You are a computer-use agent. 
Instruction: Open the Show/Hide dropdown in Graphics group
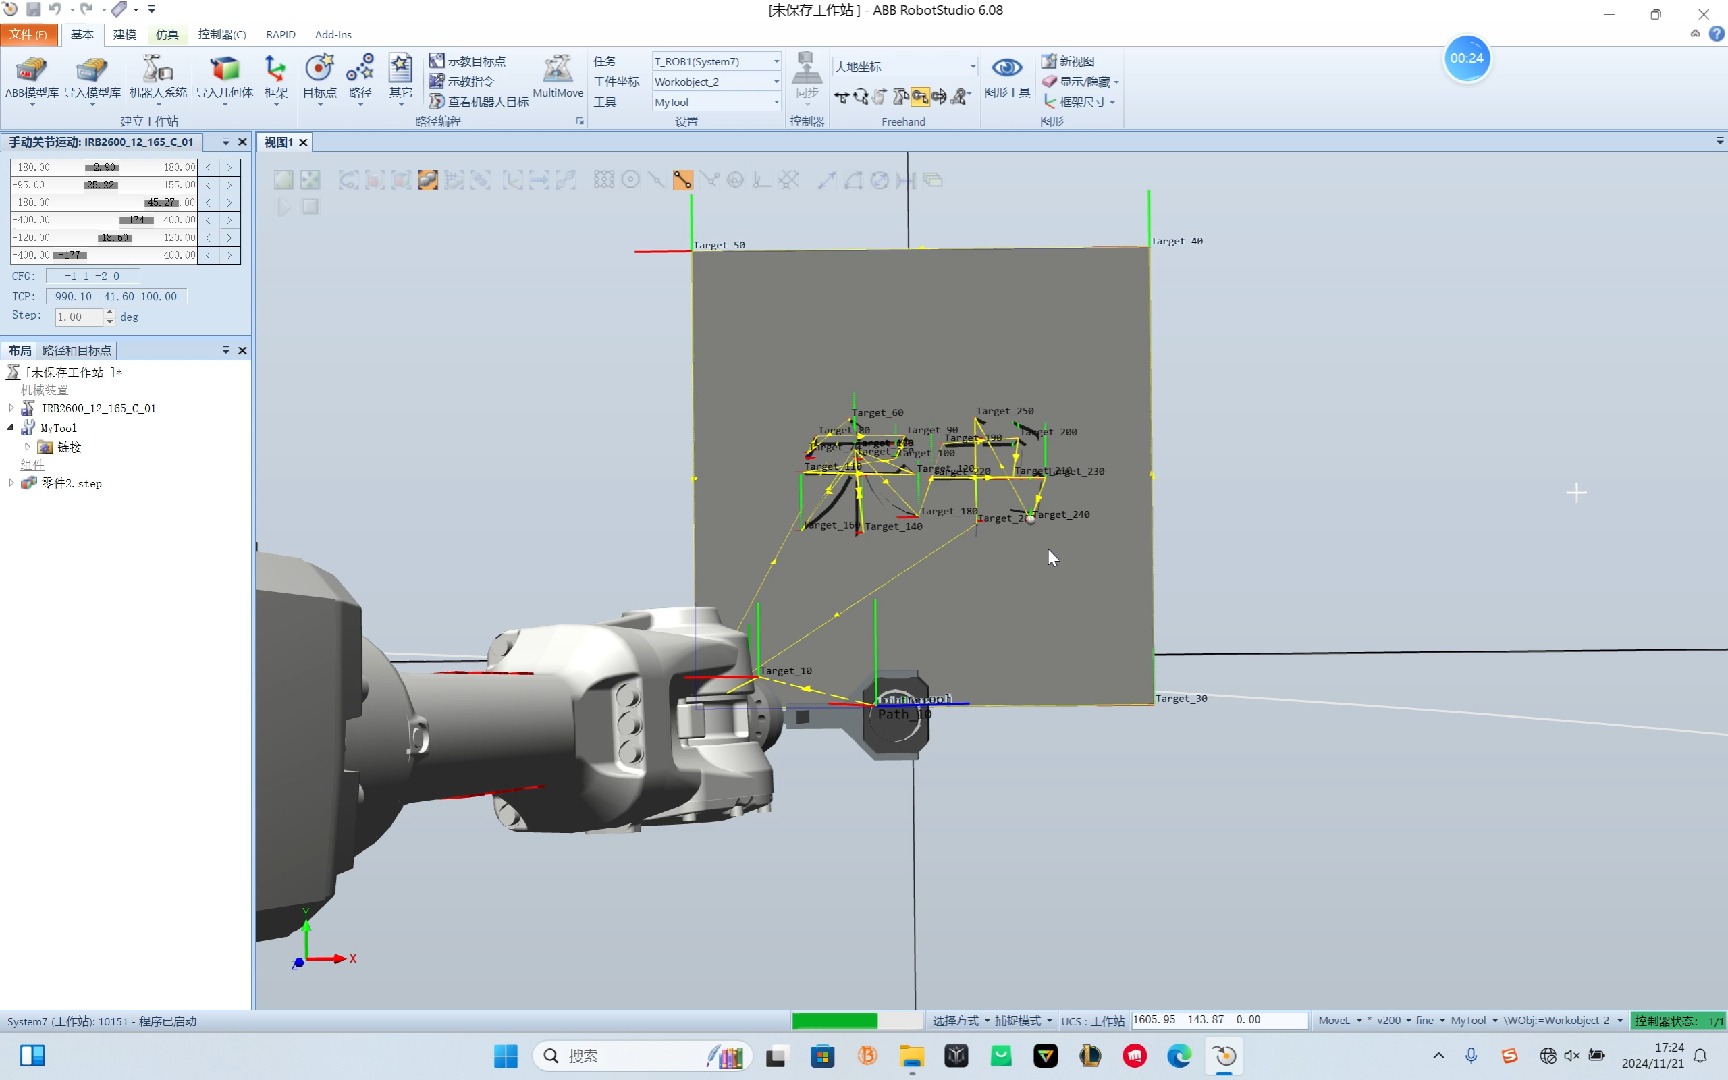[x=1080, y=81]
